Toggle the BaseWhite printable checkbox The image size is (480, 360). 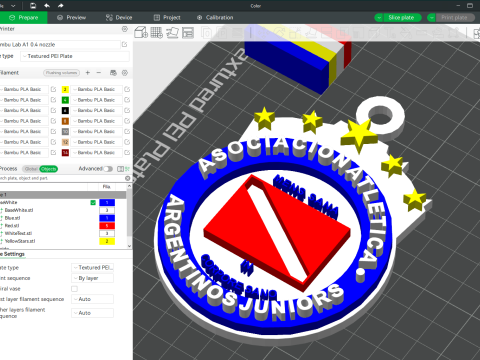click(93, 202)
